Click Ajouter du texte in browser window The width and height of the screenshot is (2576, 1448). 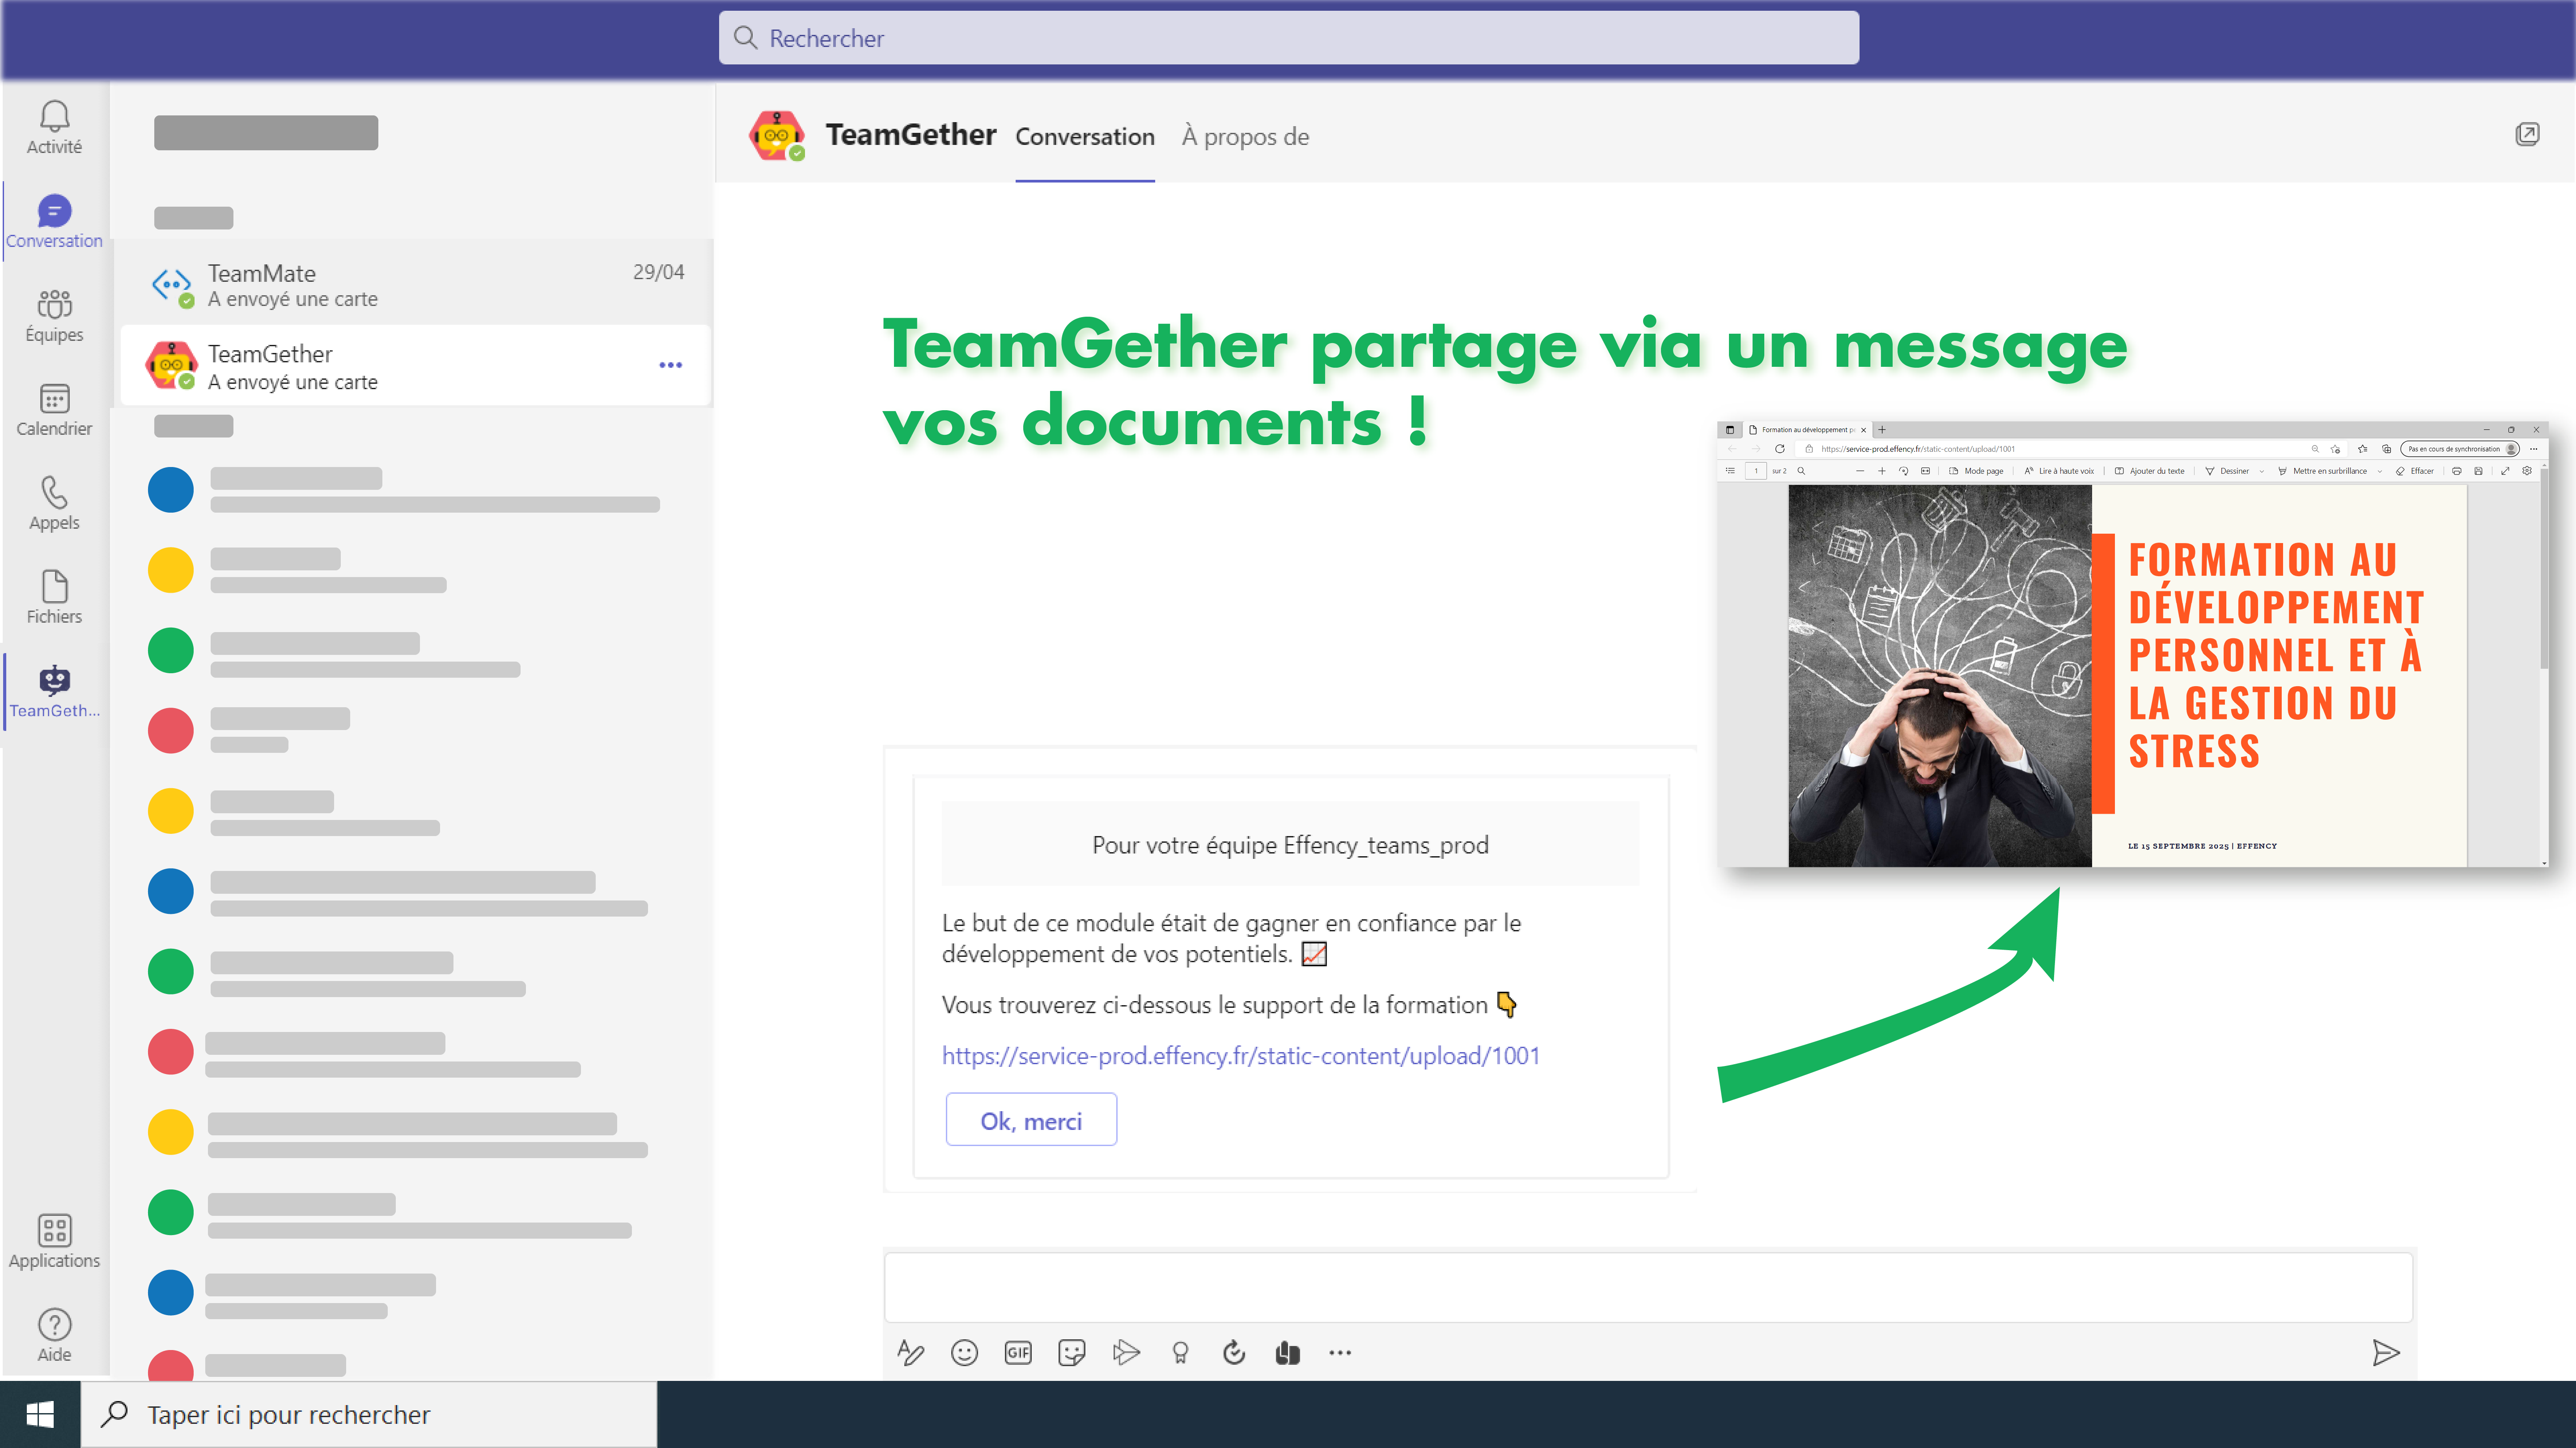coord(2150,471)
